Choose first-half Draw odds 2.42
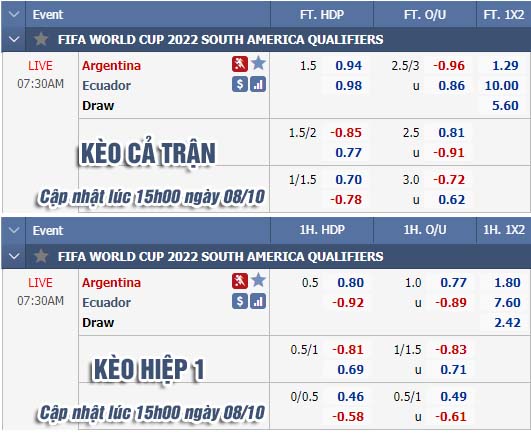The width and height of the screenshot is (531, 433). coord(507,322)
